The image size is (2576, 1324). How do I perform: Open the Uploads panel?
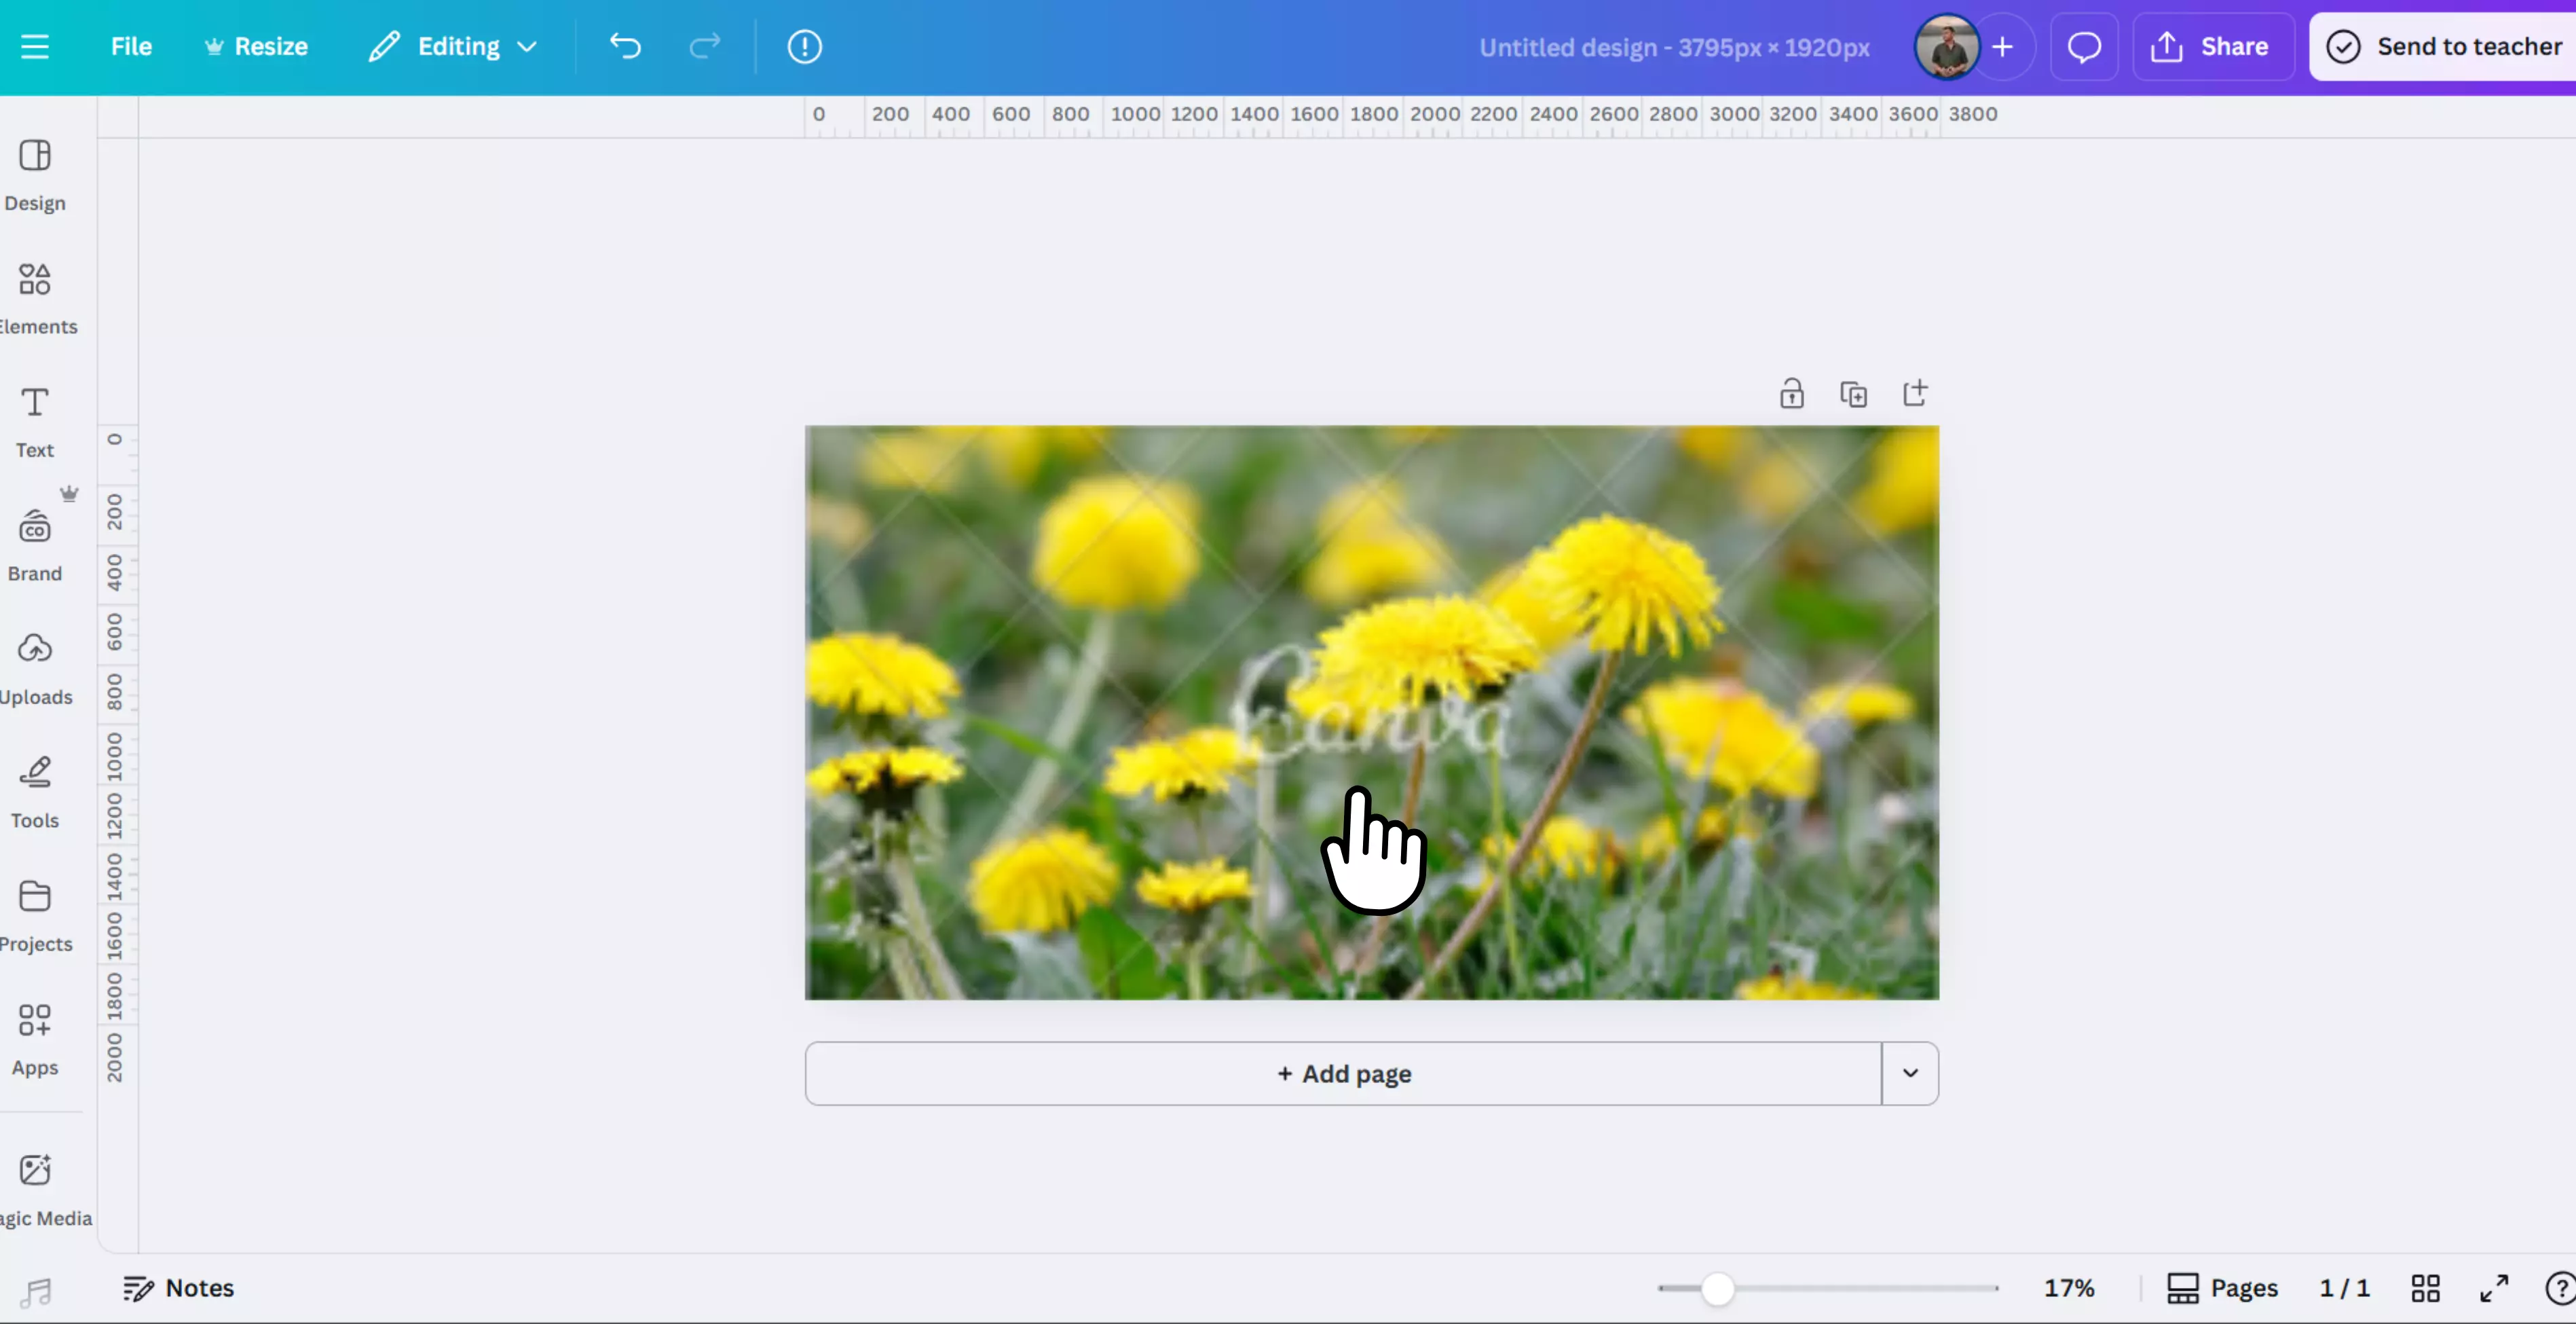[35, 668]
